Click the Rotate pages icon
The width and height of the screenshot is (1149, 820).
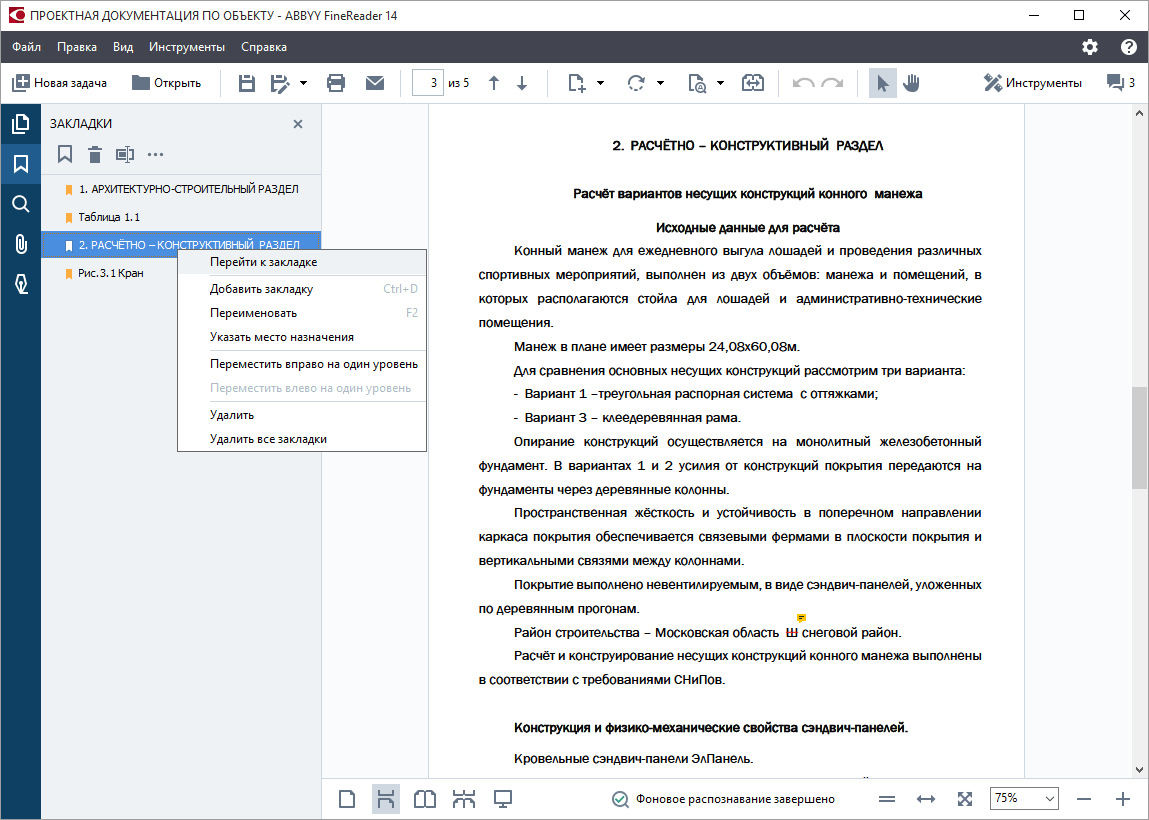[636, 83]
